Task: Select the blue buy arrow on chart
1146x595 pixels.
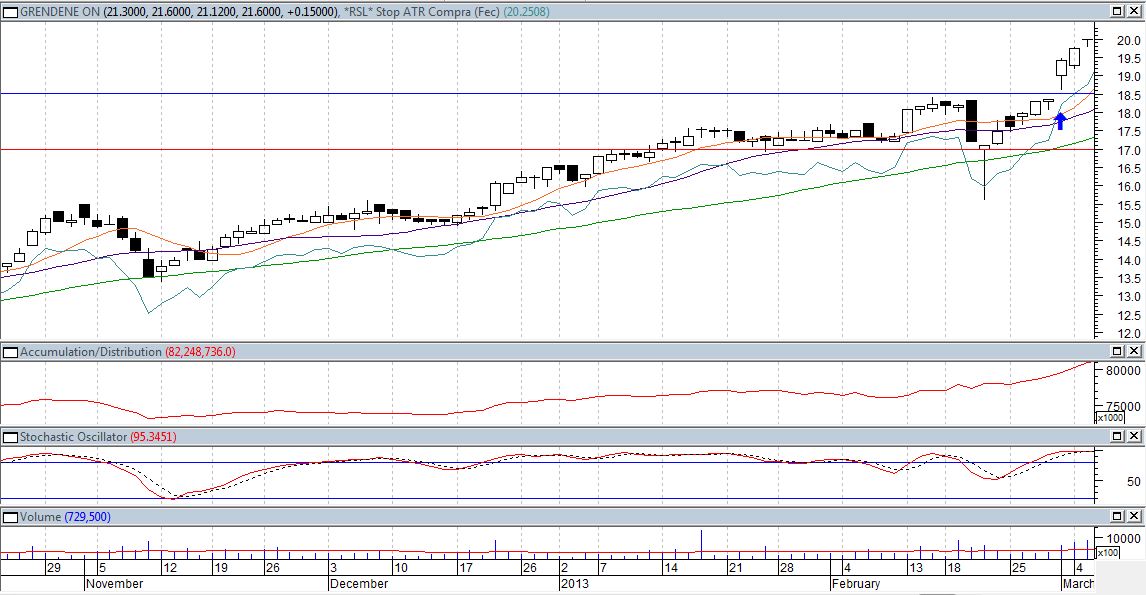Action: point(1060,121)
